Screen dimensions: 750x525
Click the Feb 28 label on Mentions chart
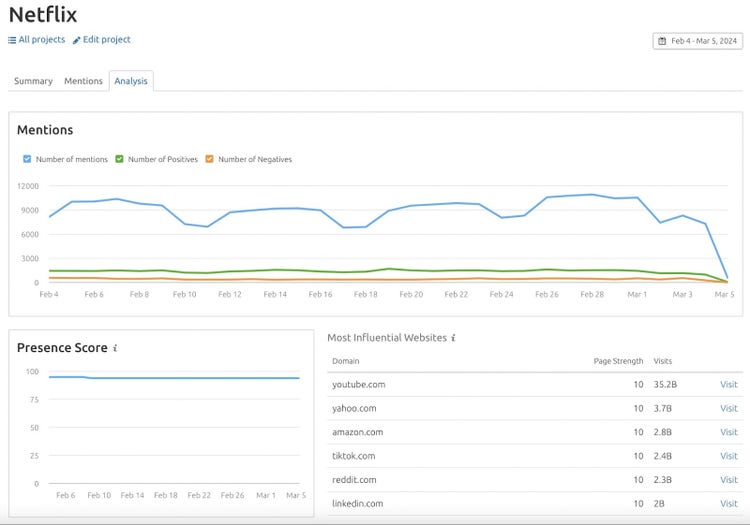tap(592, 295)
